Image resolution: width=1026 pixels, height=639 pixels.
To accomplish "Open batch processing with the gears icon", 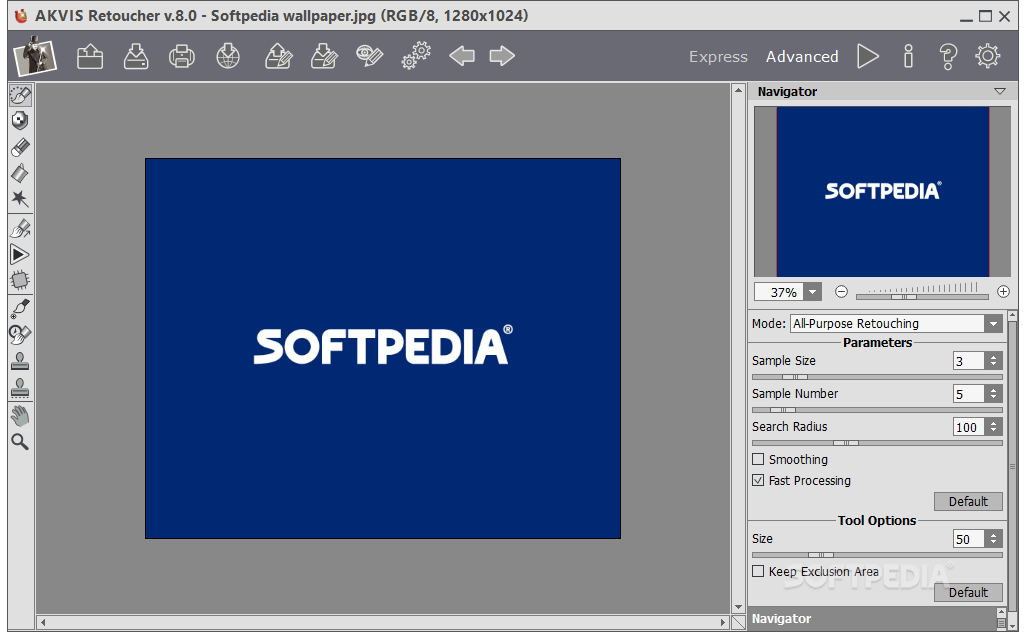I will [x=416, y=56].
